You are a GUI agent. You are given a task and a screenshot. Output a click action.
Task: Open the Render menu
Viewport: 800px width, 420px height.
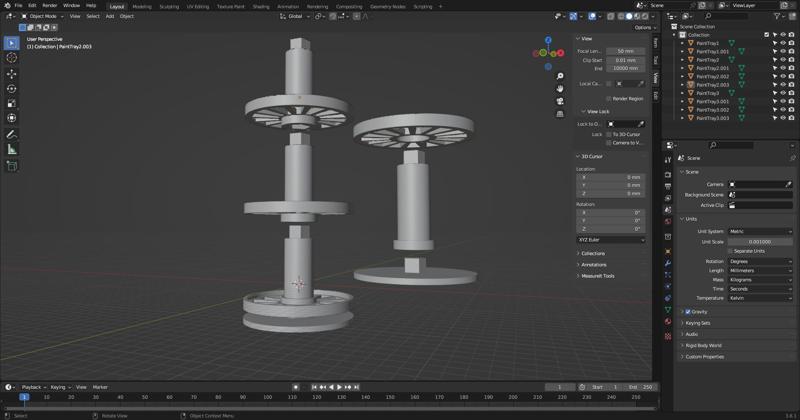pyautogui.click(x=50, y=5)
